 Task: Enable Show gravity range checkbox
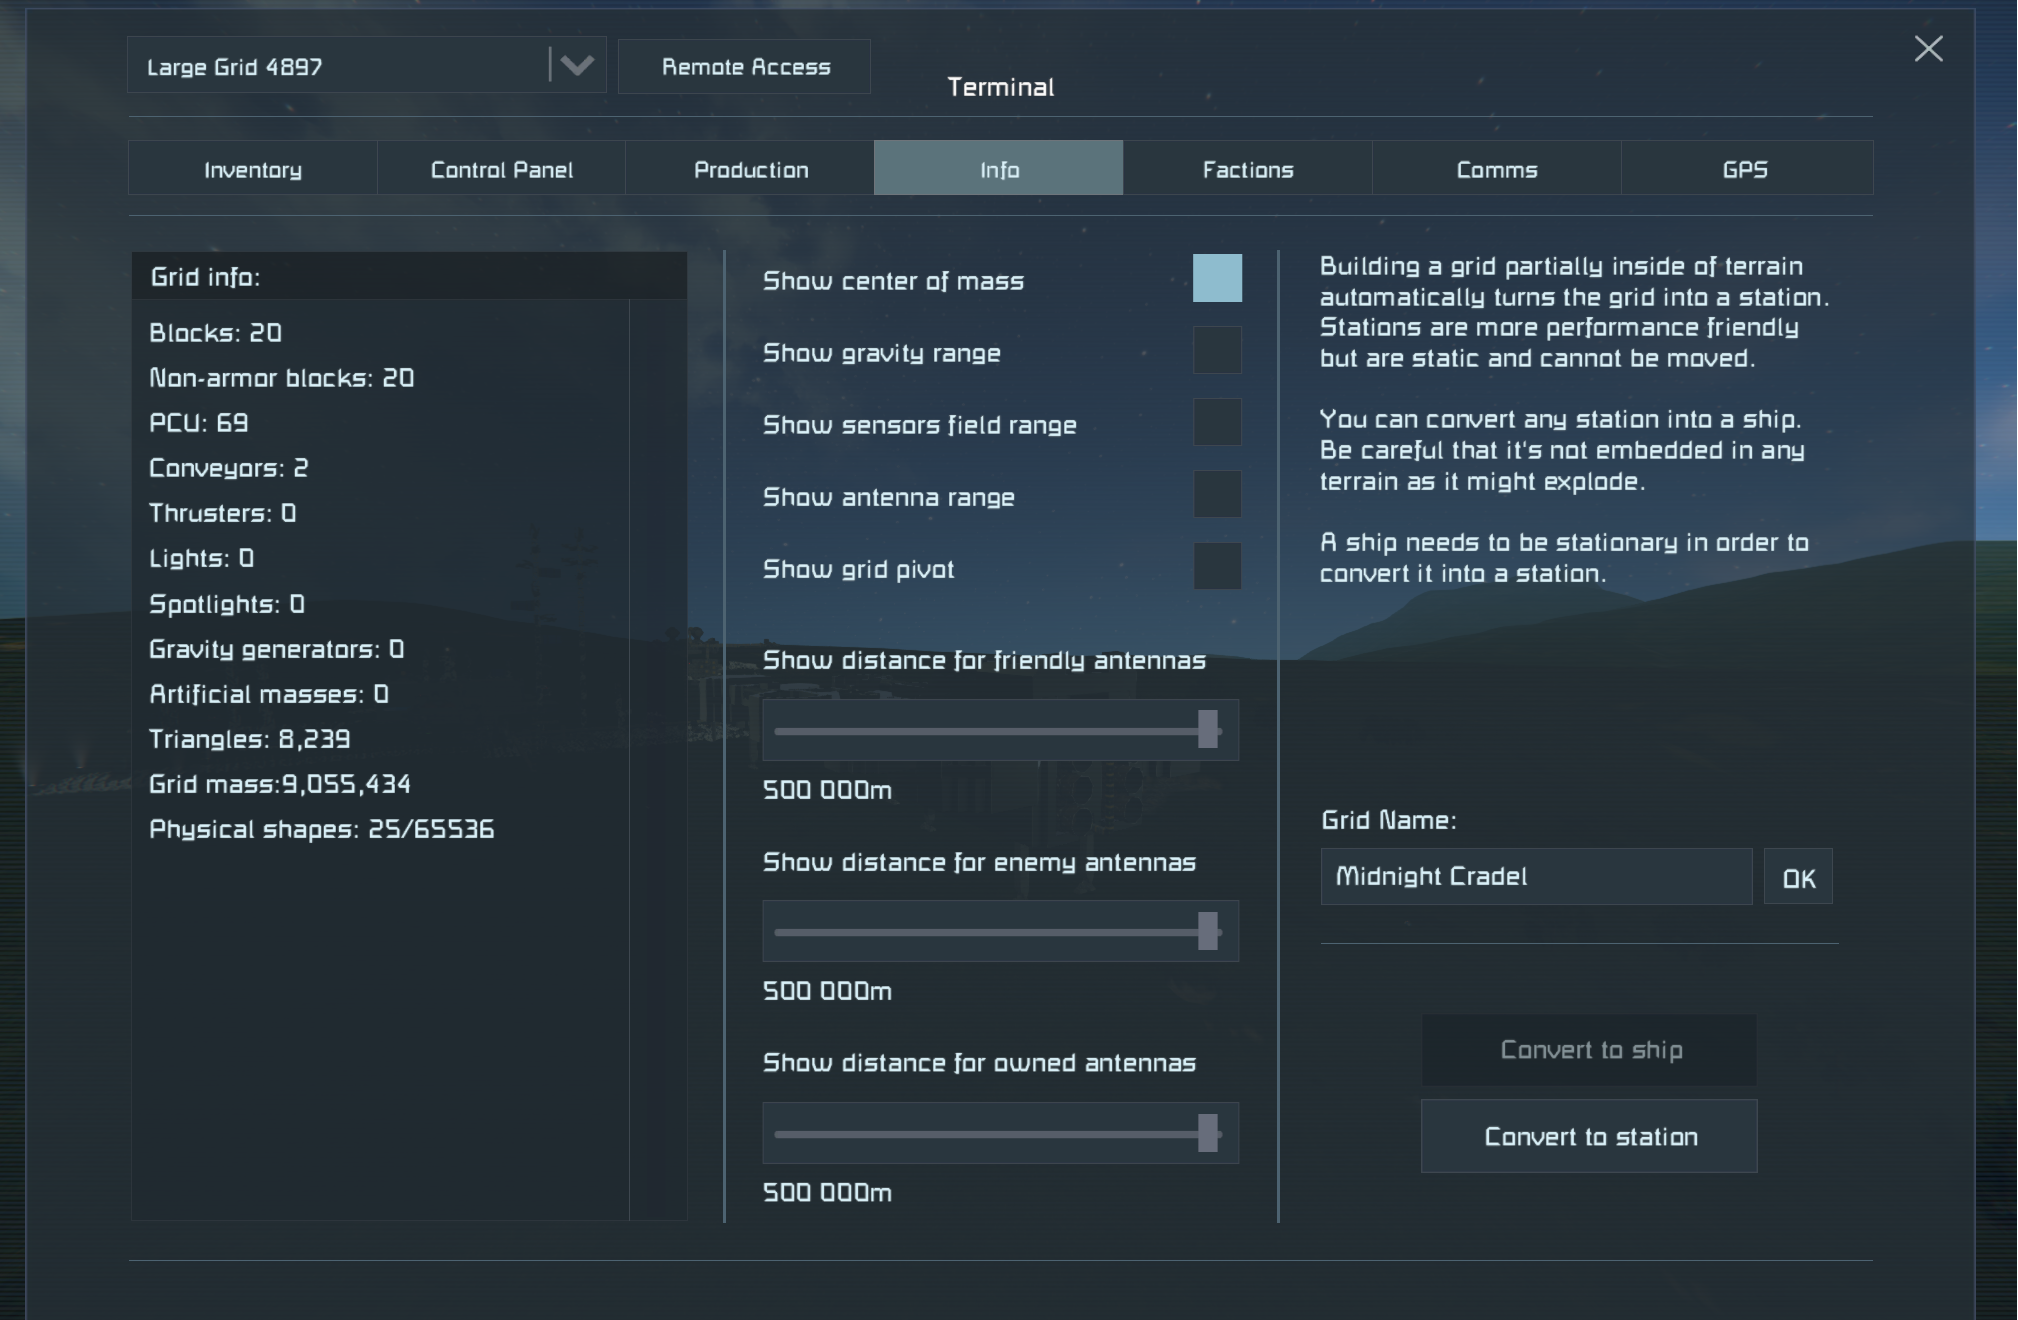(1217, 351)
